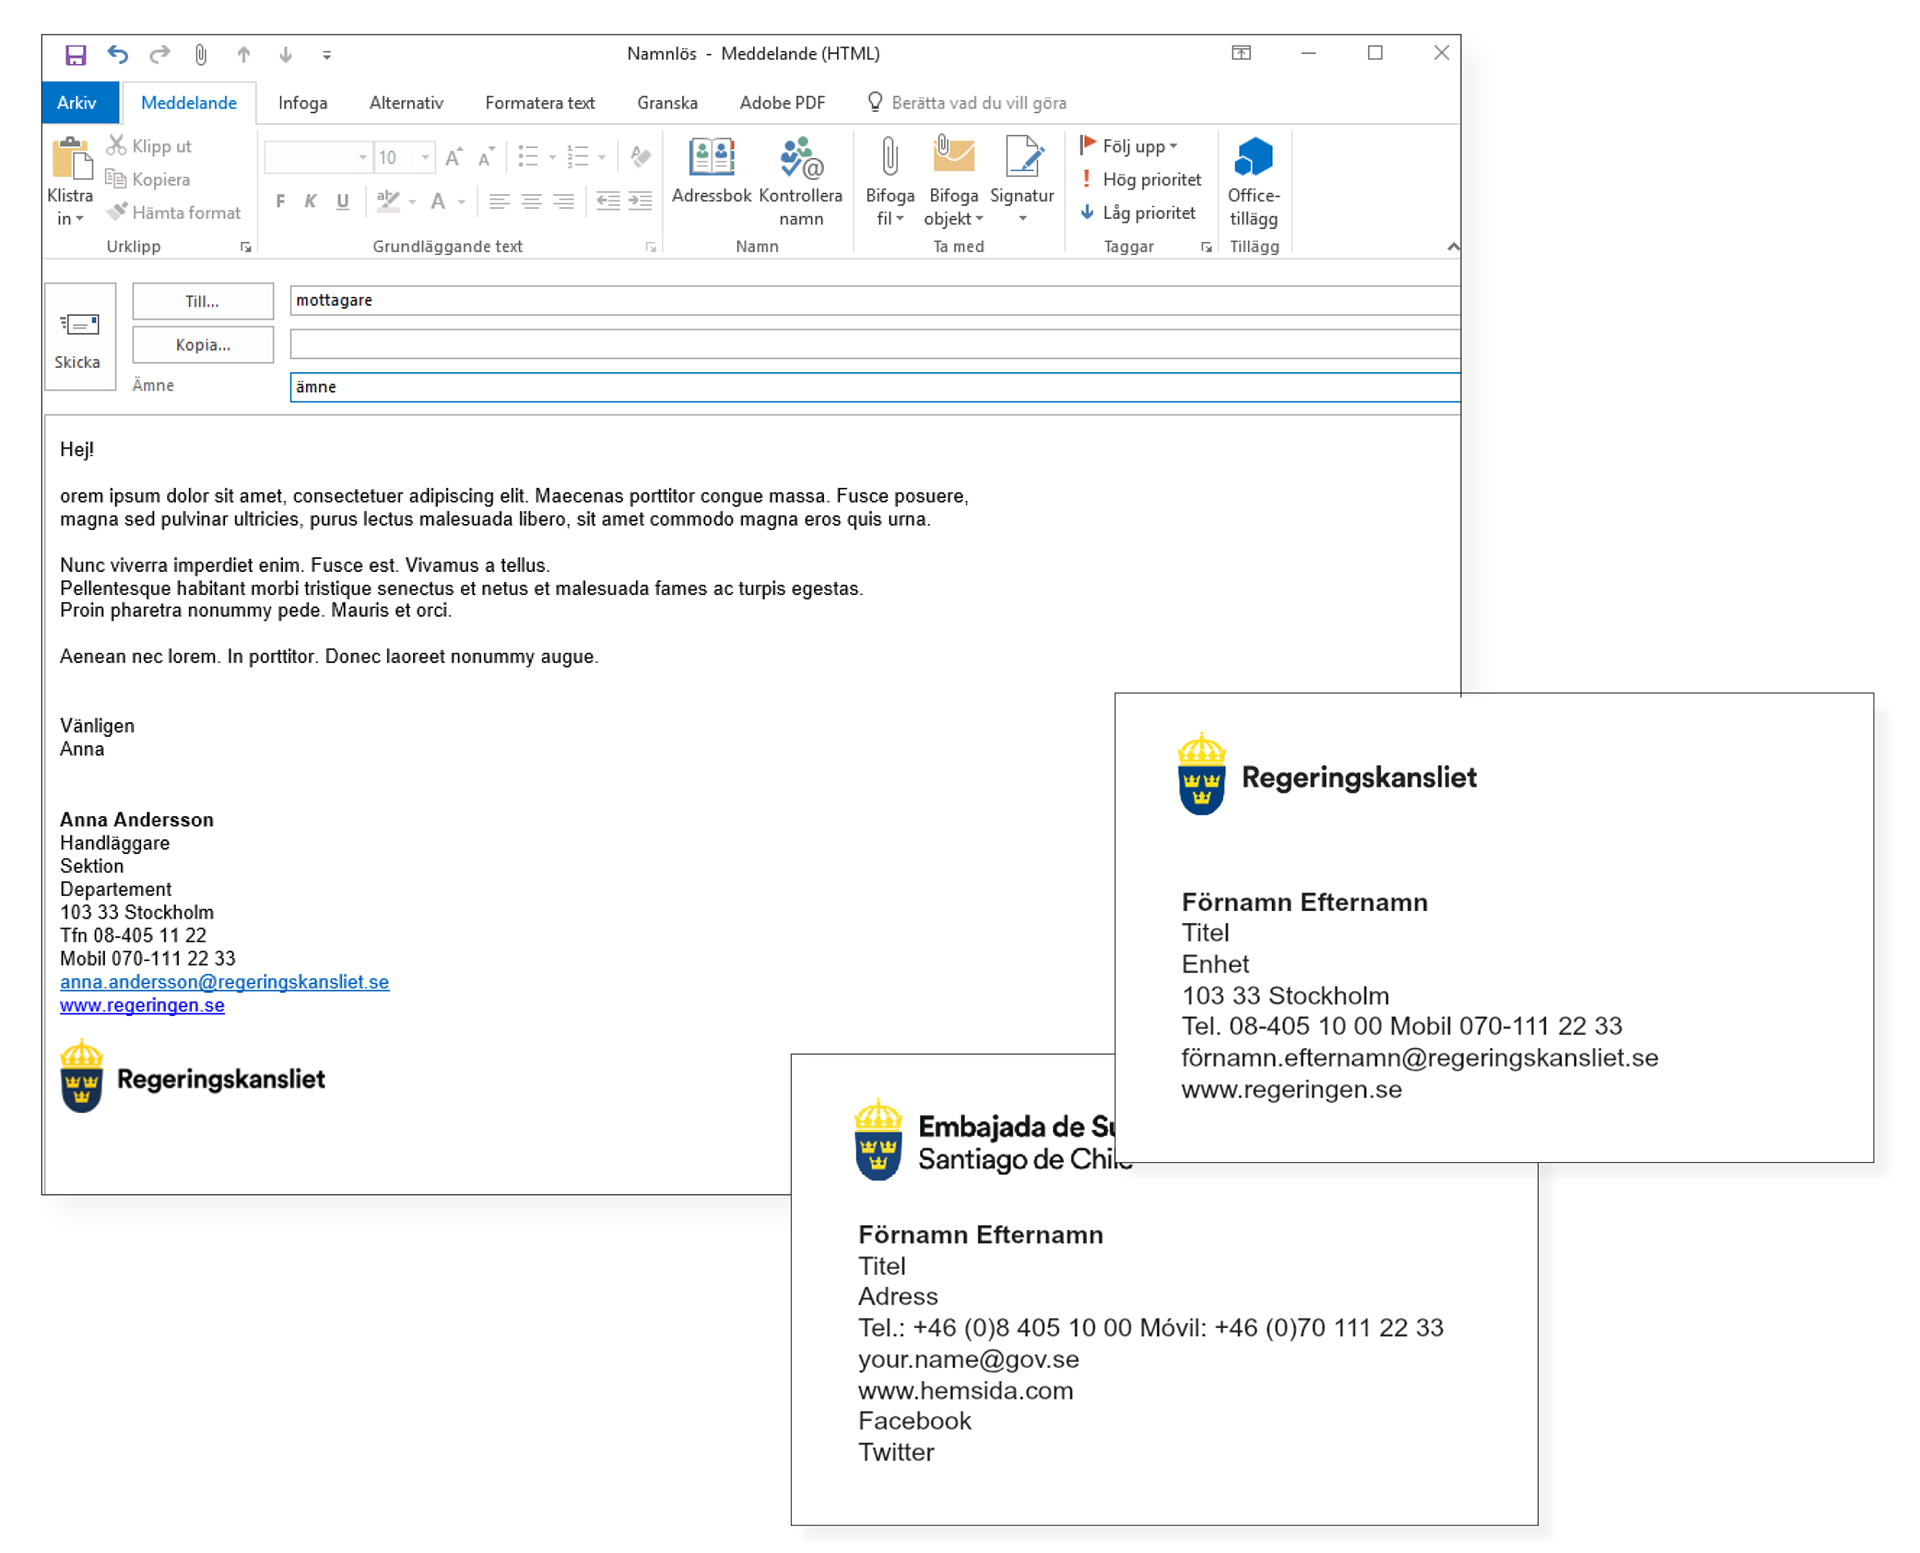
Task: Clear all formatting icon
Action: coord(641,157)
